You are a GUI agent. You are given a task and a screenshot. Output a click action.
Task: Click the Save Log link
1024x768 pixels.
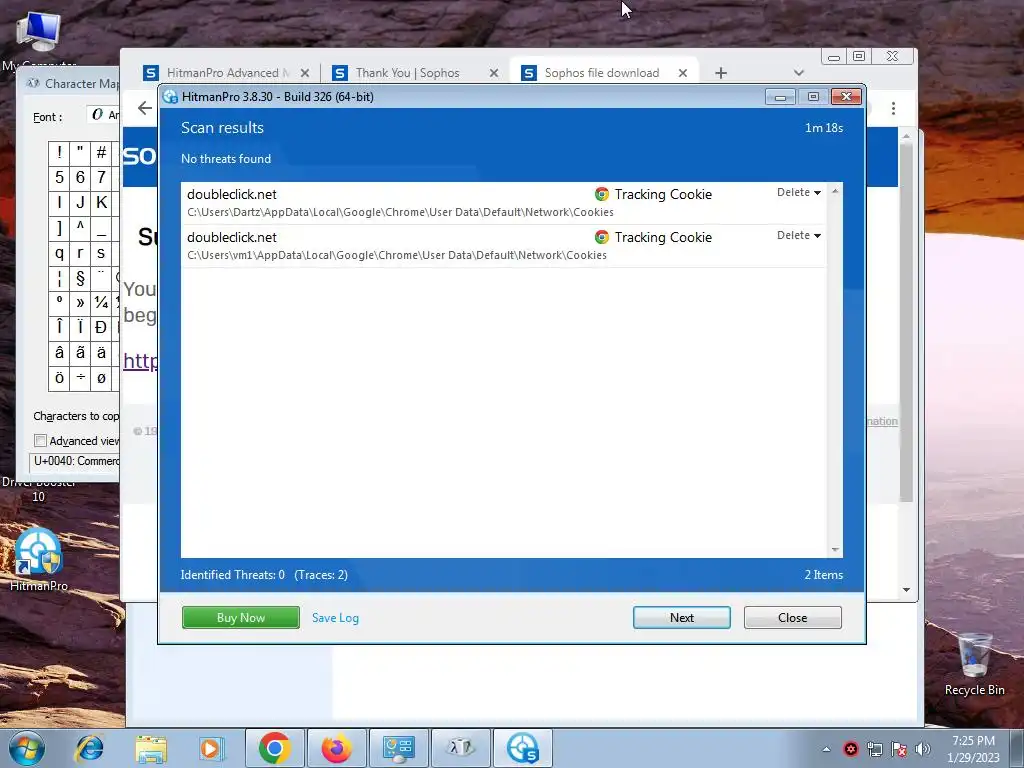pyautogui.click(x=335, y=618)
